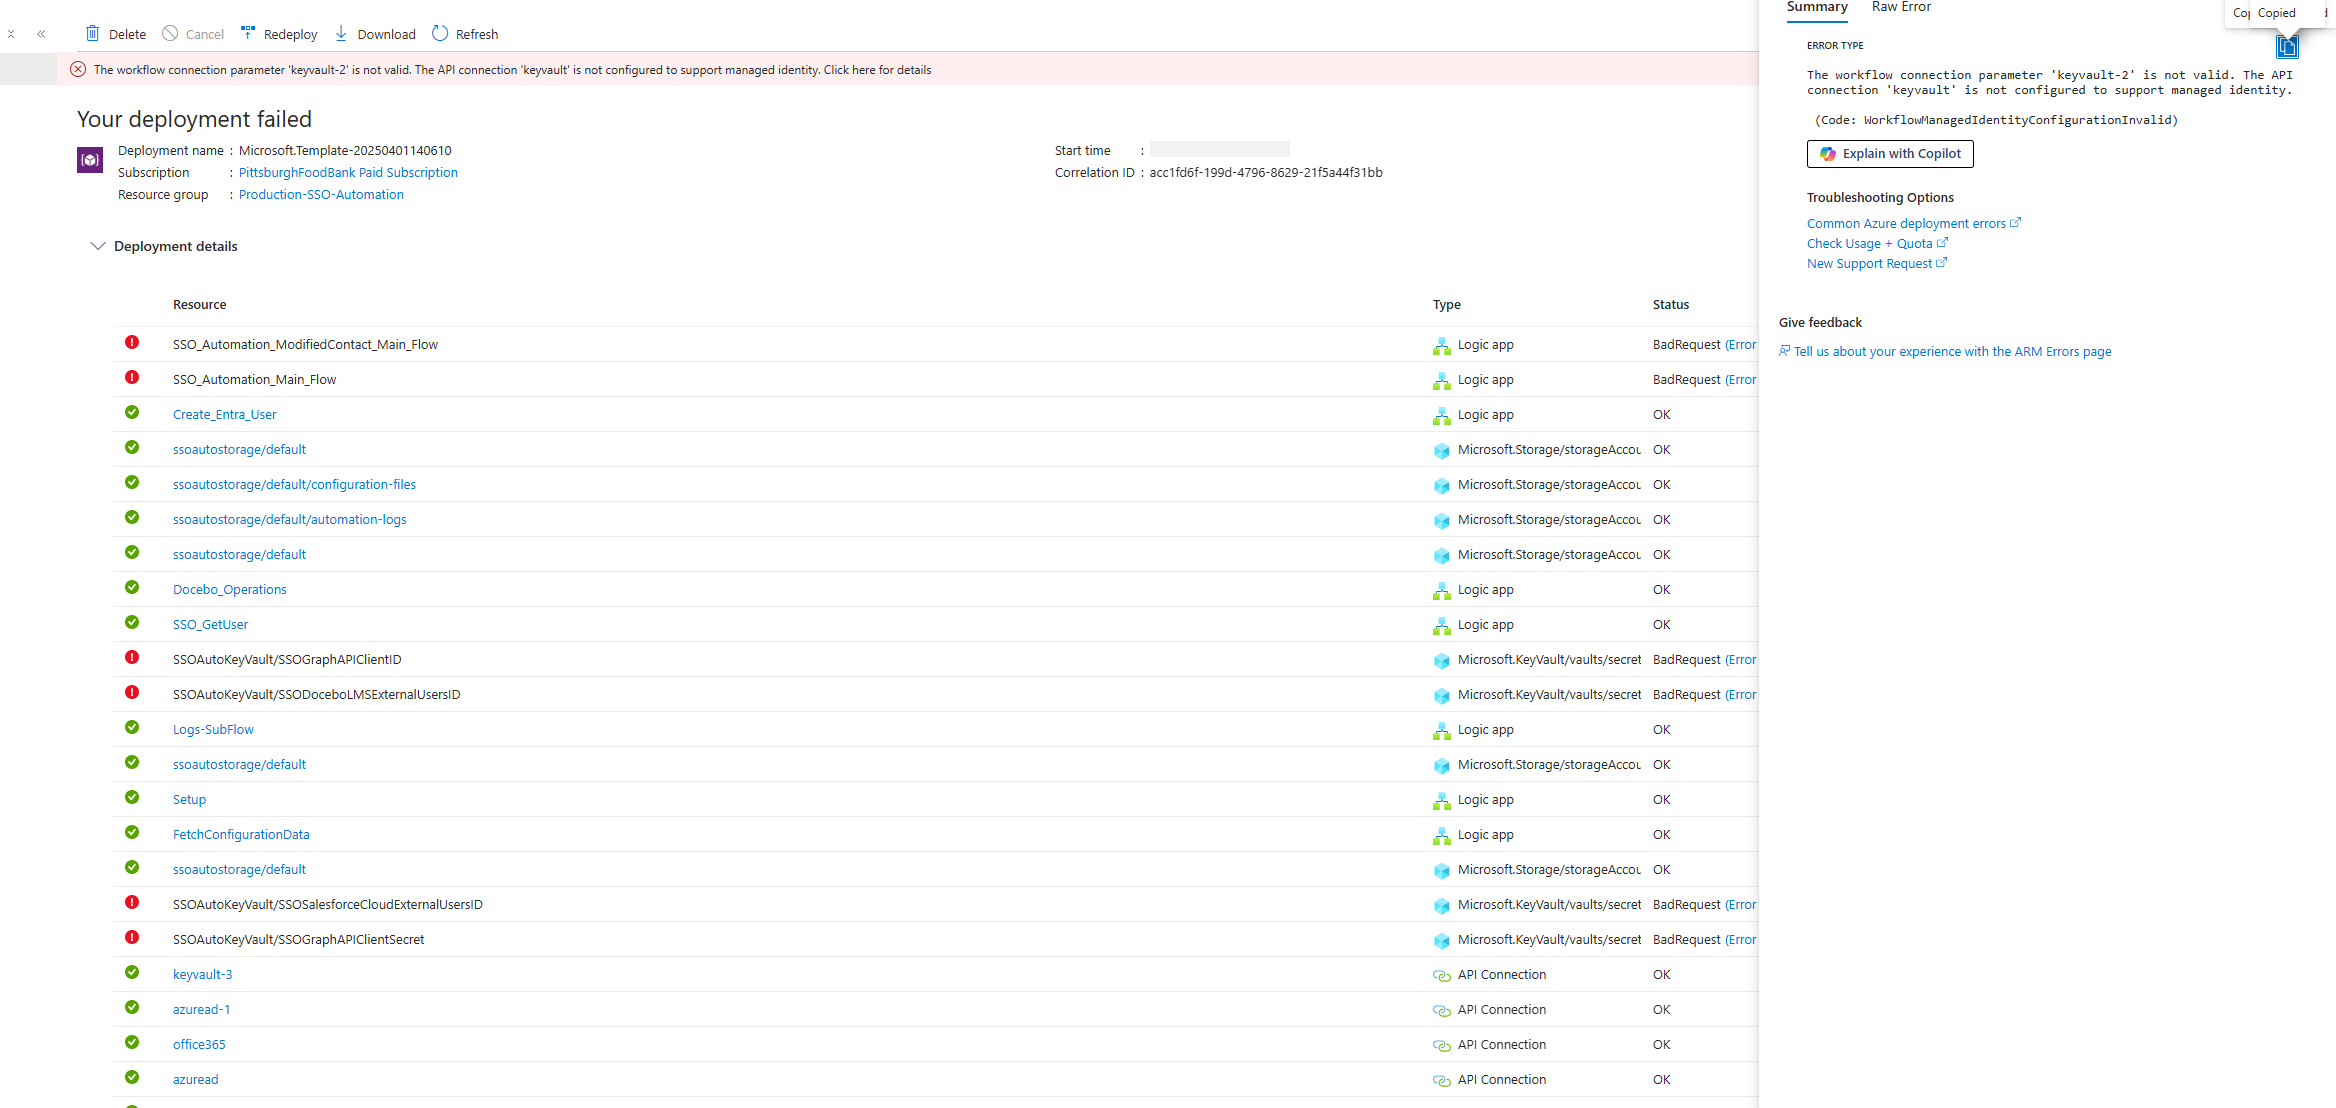Image resolution: width=2336 pixels, height=1108 pixels.
Task: Switch to the Raw Error tab
Action: pyautogui.click(x=1900, y=8)
